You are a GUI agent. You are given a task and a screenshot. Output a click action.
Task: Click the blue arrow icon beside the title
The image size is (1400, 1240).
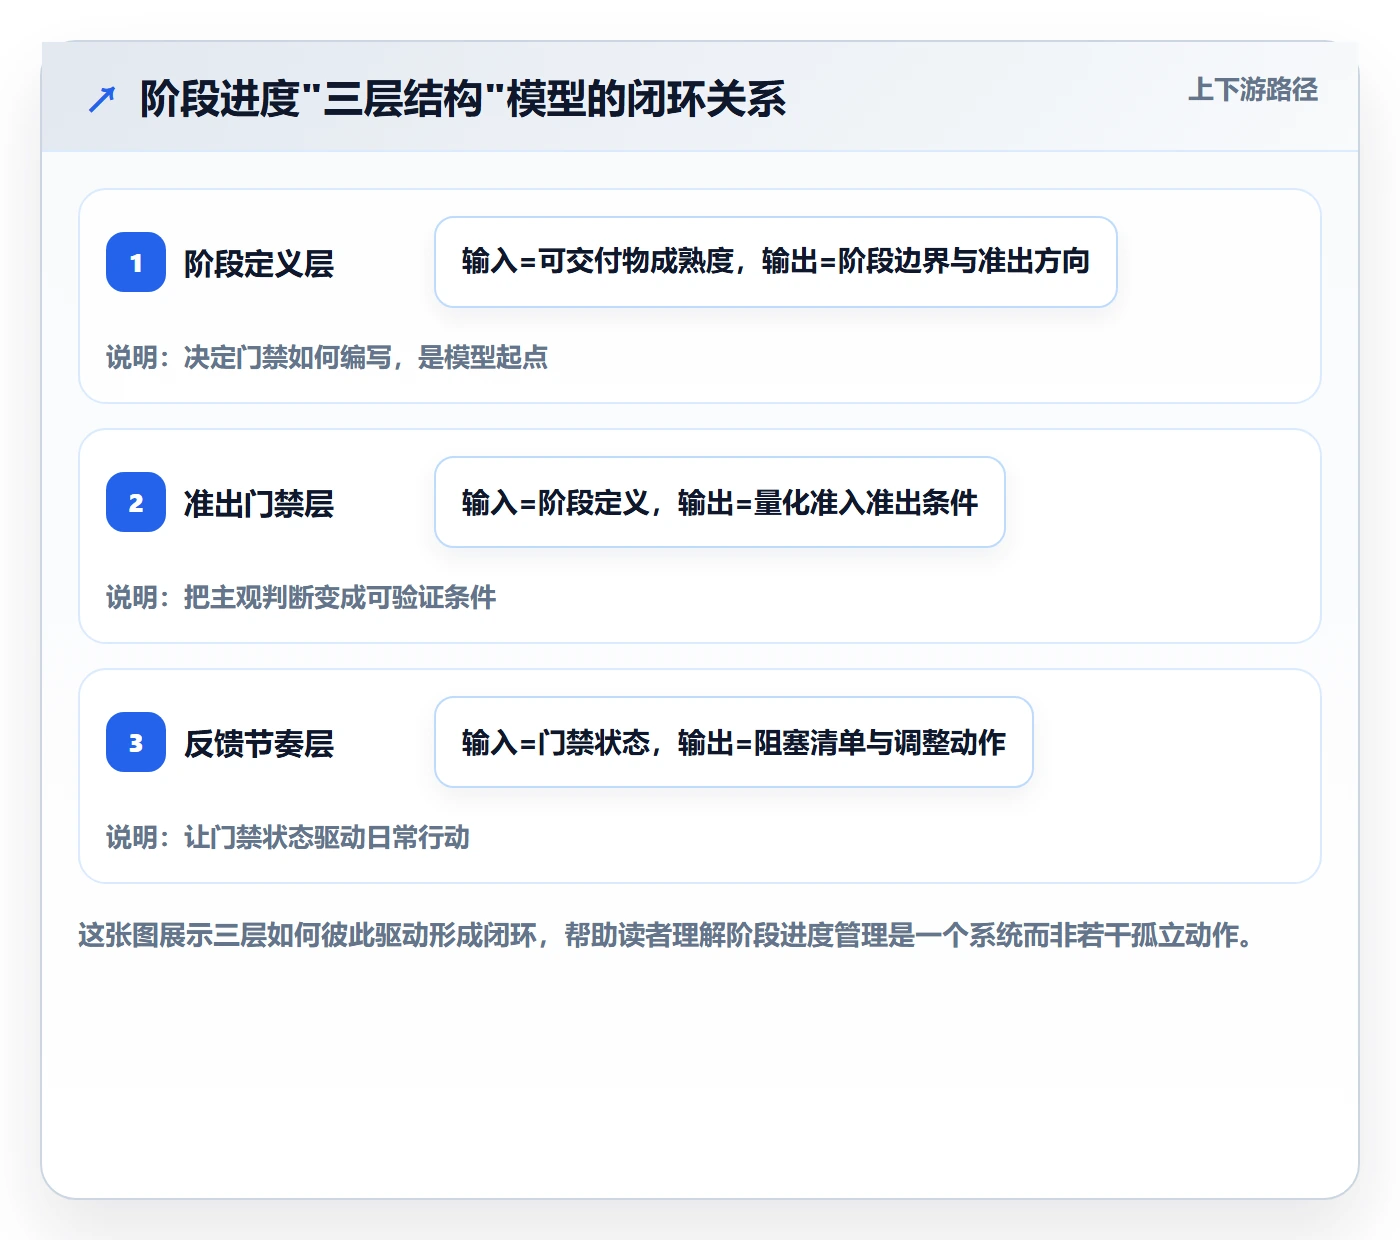[102, 99]
